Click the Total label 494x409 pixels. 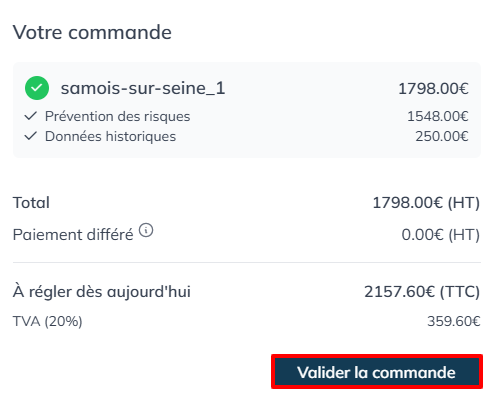click(x=31, y=203)
